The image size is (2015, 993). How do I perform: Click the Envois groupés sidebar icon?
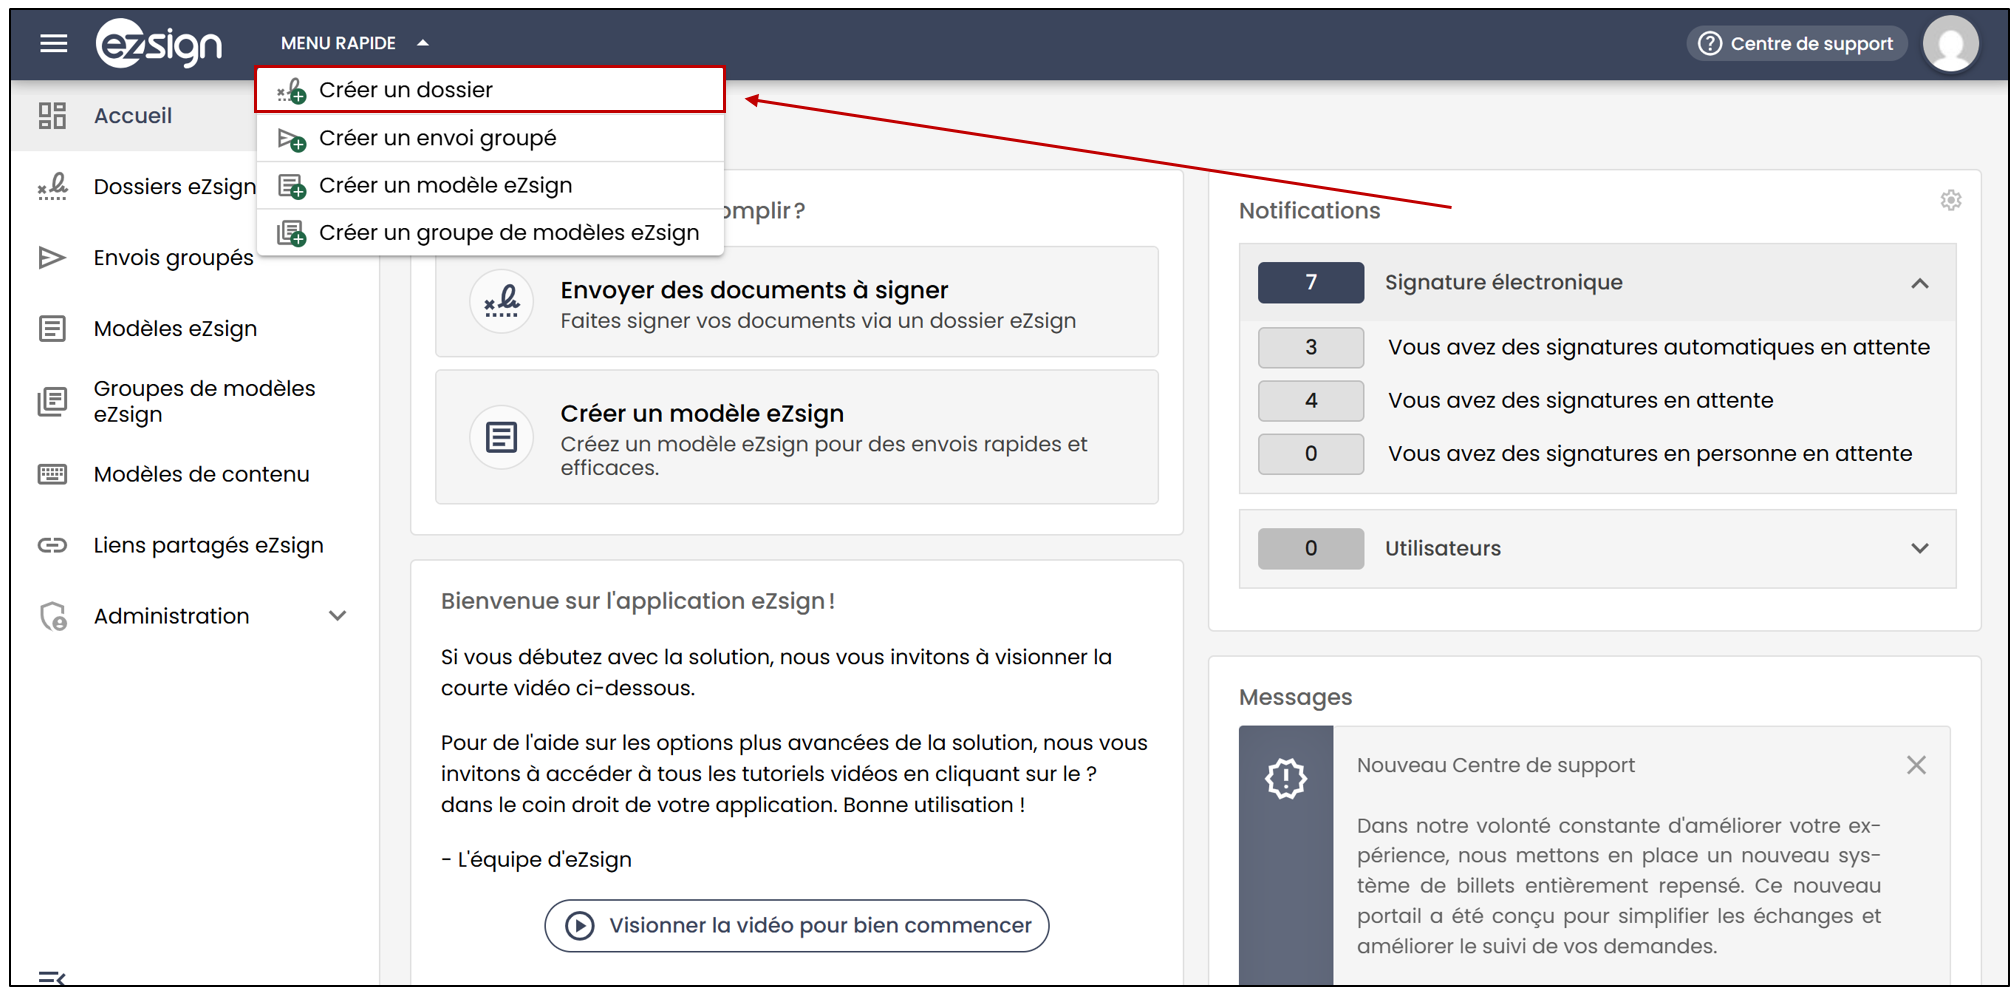pyautogui.click(x=52, y=258)
